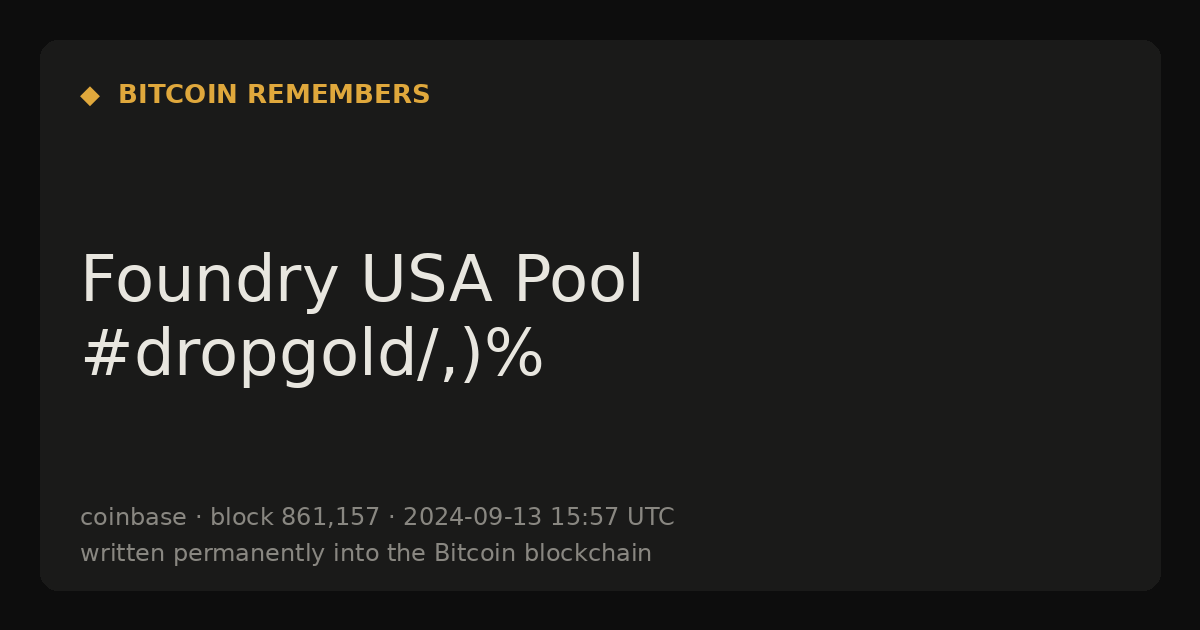Click the date 2024-09-13 in the footer
This screenshot has height=630, width=1200.
472,518
